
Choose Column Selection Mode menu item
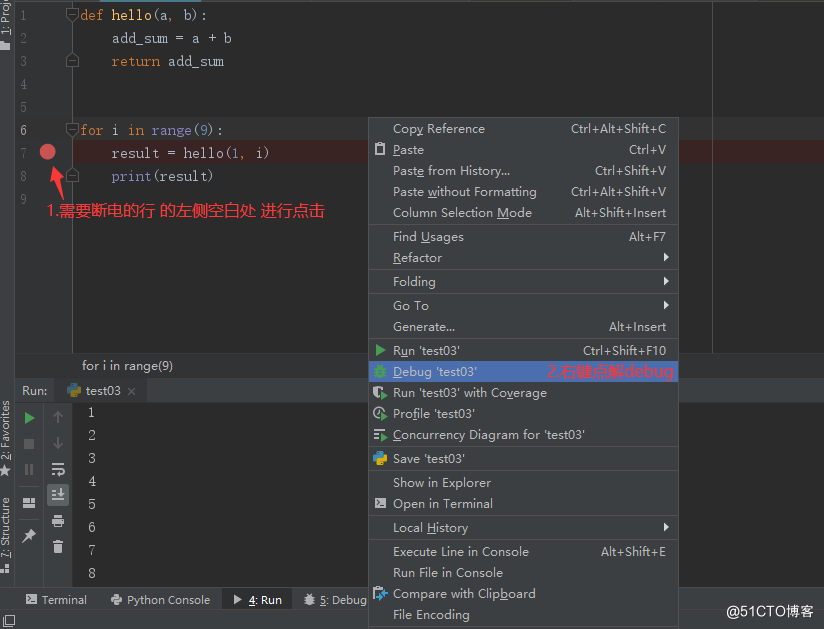click(523, 213)
